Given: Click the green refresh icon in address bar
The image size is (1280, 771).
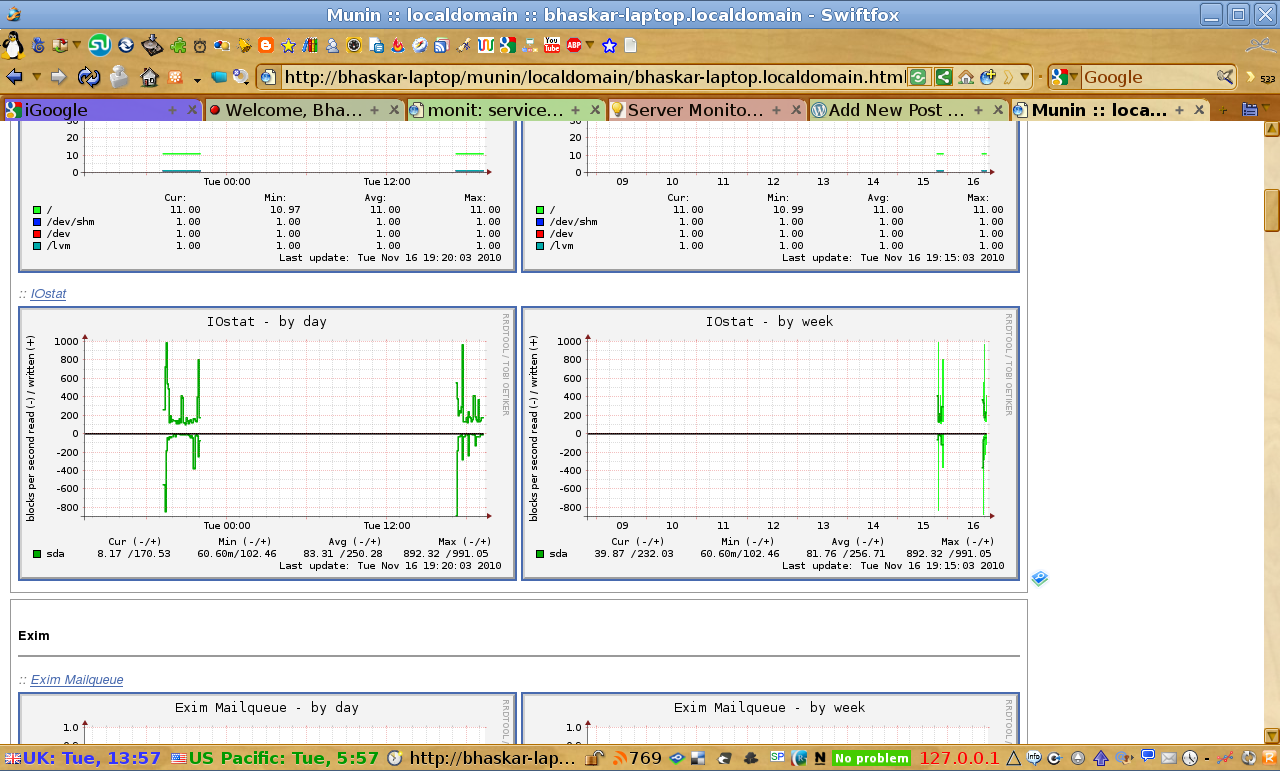Looking at the screenshot, I should 919,77.
